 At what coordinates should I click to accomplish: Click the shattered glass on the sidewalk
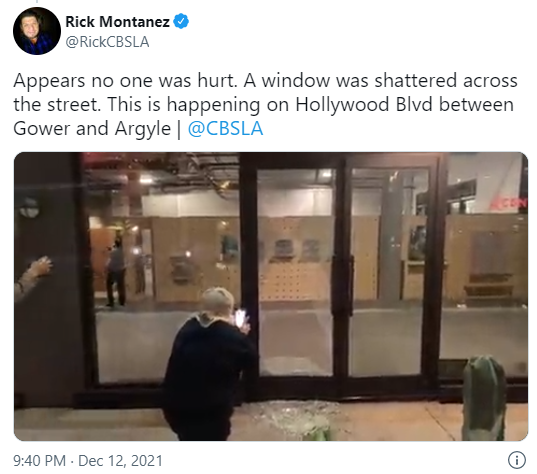[x=295, y=420]
